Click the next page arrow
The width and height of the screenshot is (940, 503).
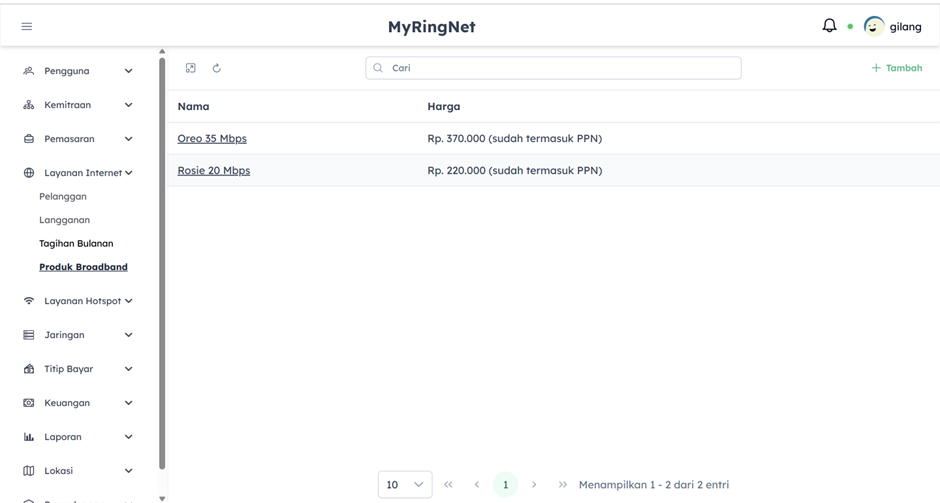pos(534,485)
